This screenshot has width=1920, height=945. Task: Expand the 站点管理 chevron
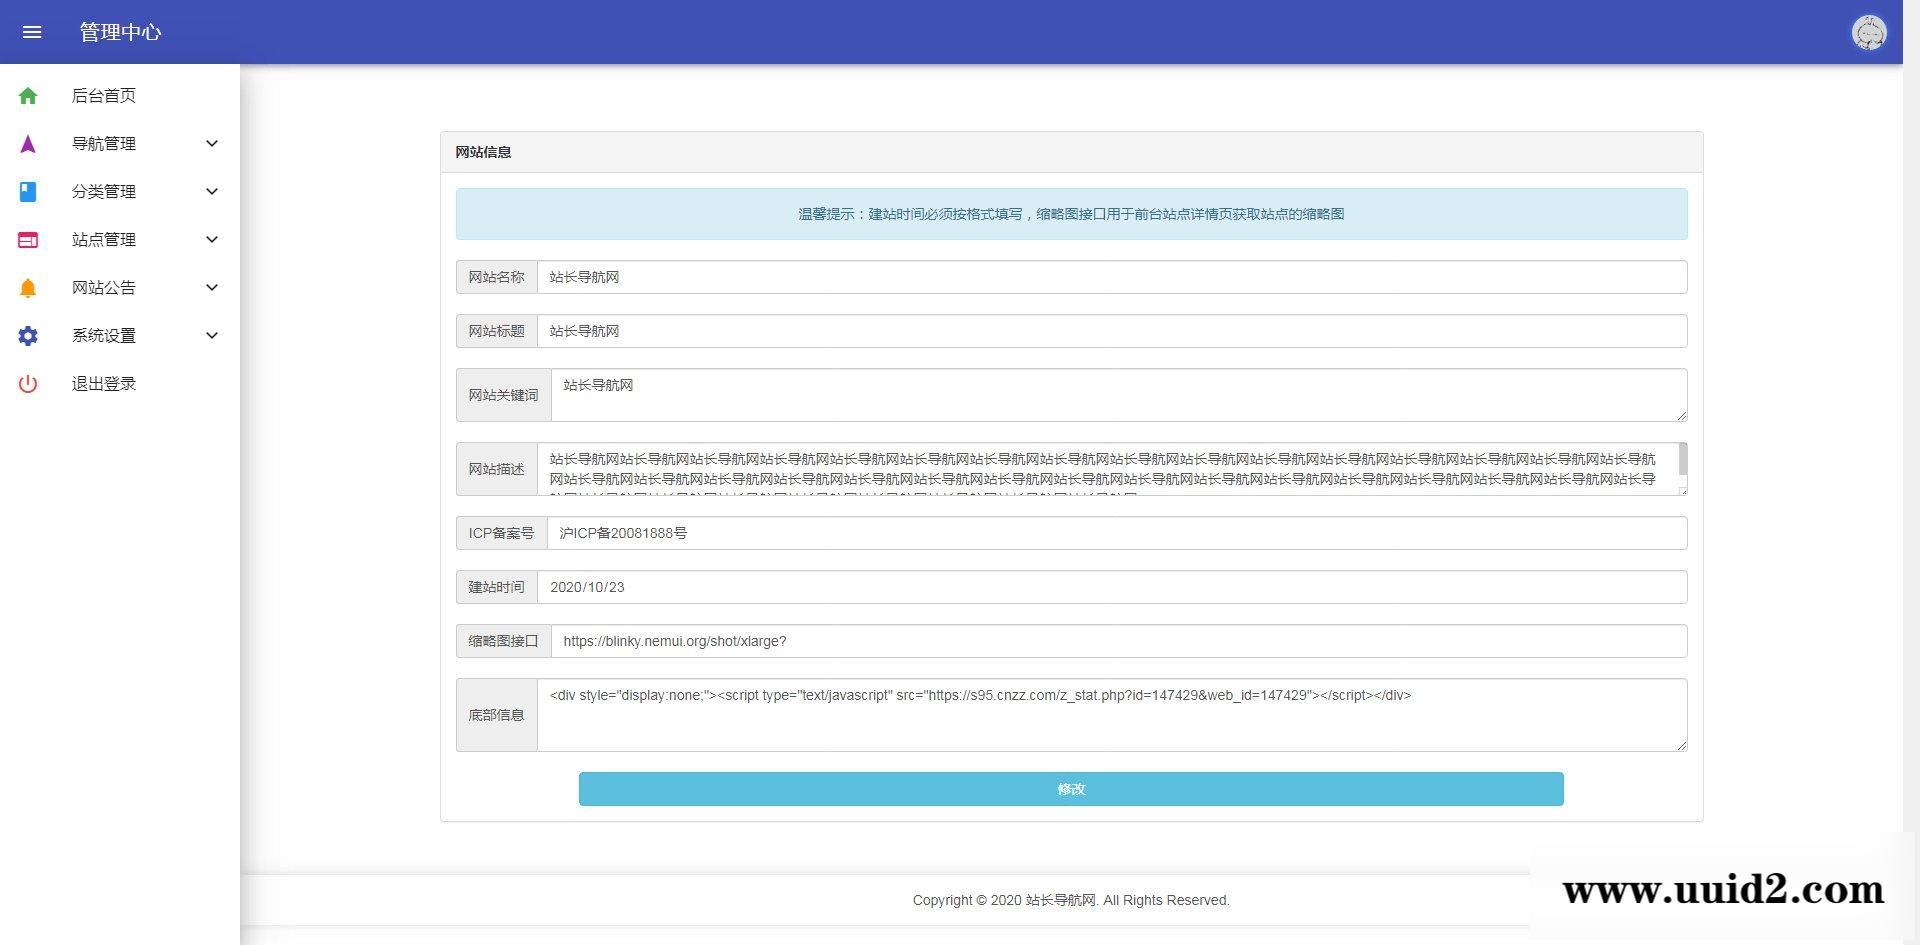coord(212,240)
